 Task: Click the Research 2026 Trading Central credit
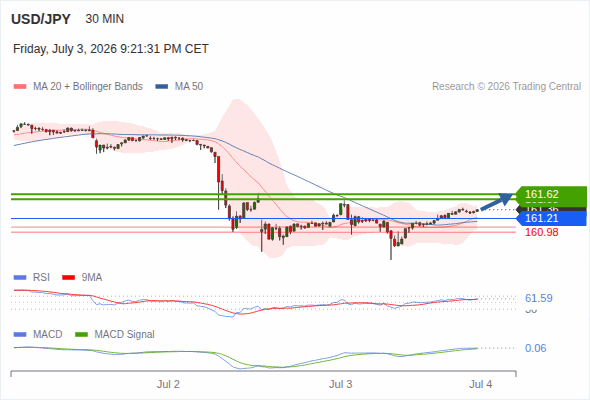[x=506, y=87]
